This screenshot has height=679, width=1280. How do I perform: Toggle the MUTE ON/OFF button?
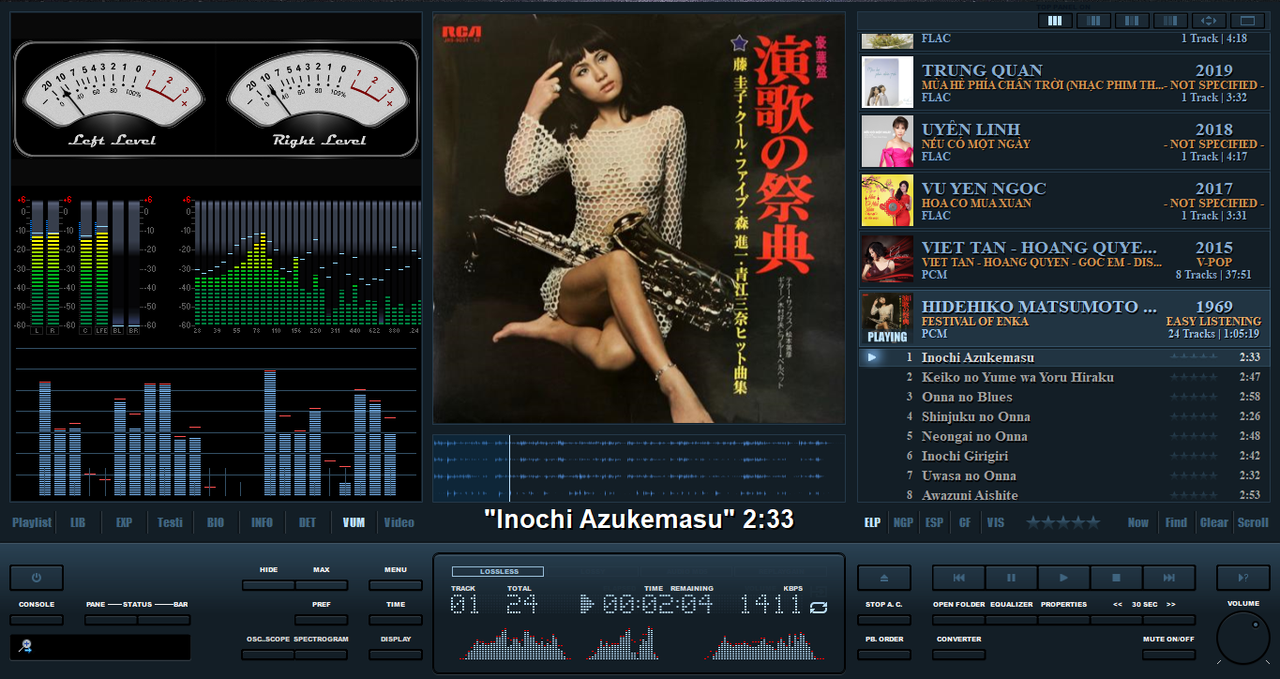(1169, 655)
